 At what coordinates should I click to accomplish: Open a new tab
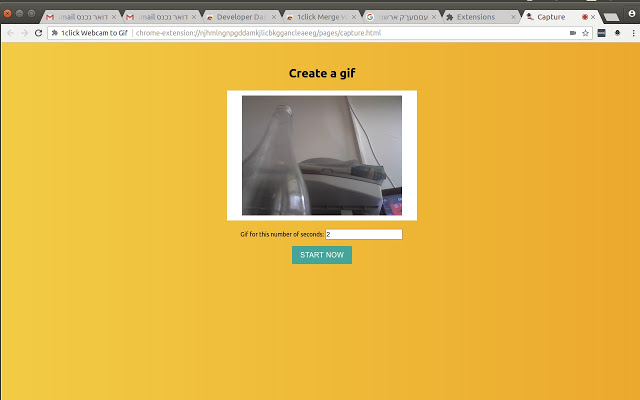click(x=611, y=16)
